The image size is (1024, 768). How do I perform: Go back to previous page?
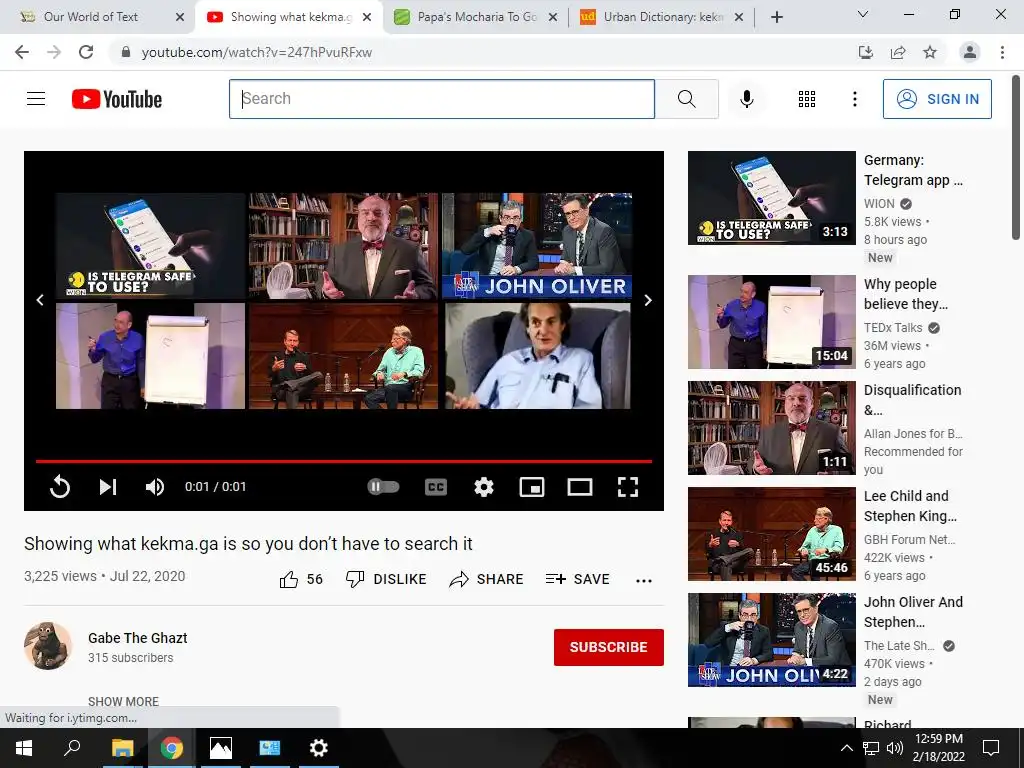(22, 52)
